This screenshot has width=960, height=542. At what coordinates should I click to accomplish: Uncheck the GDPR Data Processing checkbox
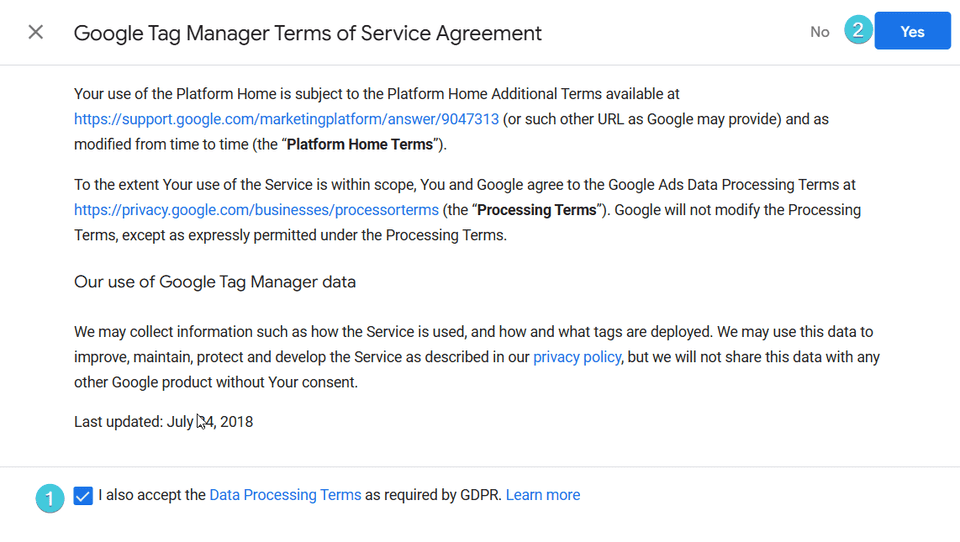tap(83, 496)
